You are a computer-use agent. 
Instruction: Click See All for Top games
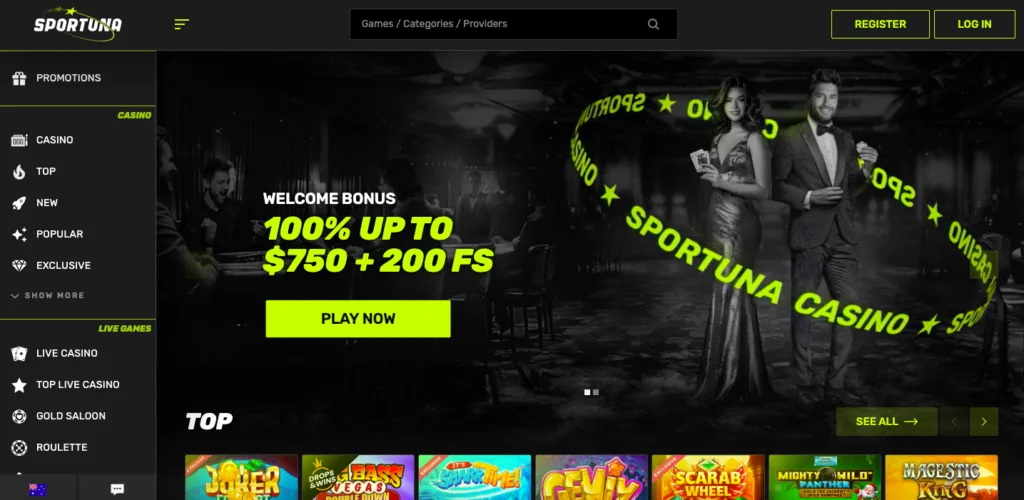pos(886,422)
